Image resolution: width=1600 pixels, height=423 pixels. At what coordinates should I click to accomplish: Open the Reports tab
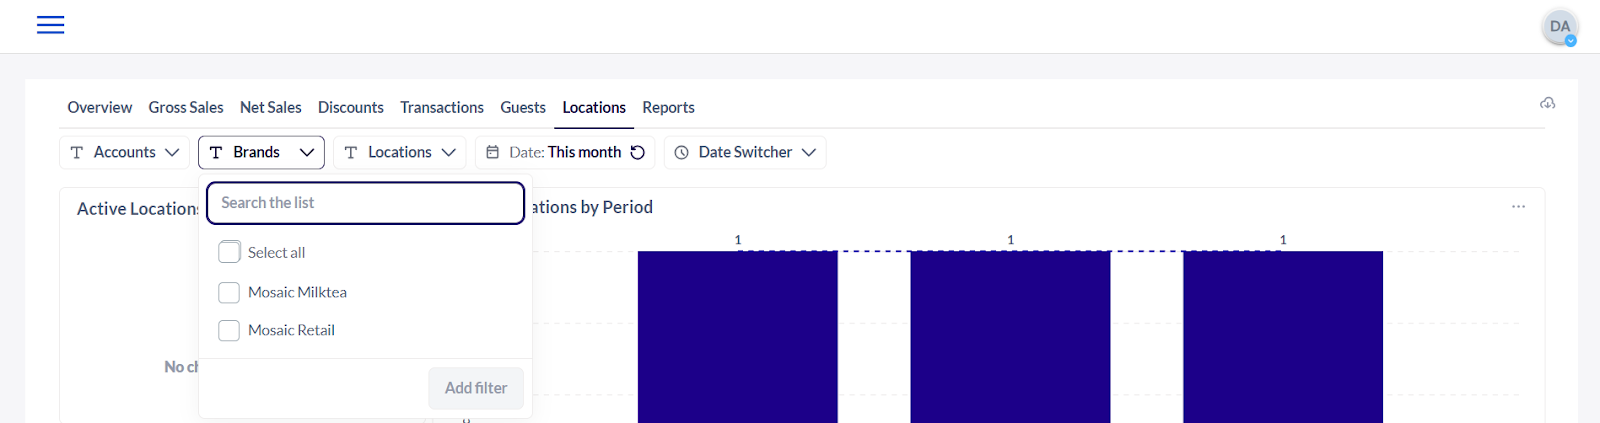668,107
